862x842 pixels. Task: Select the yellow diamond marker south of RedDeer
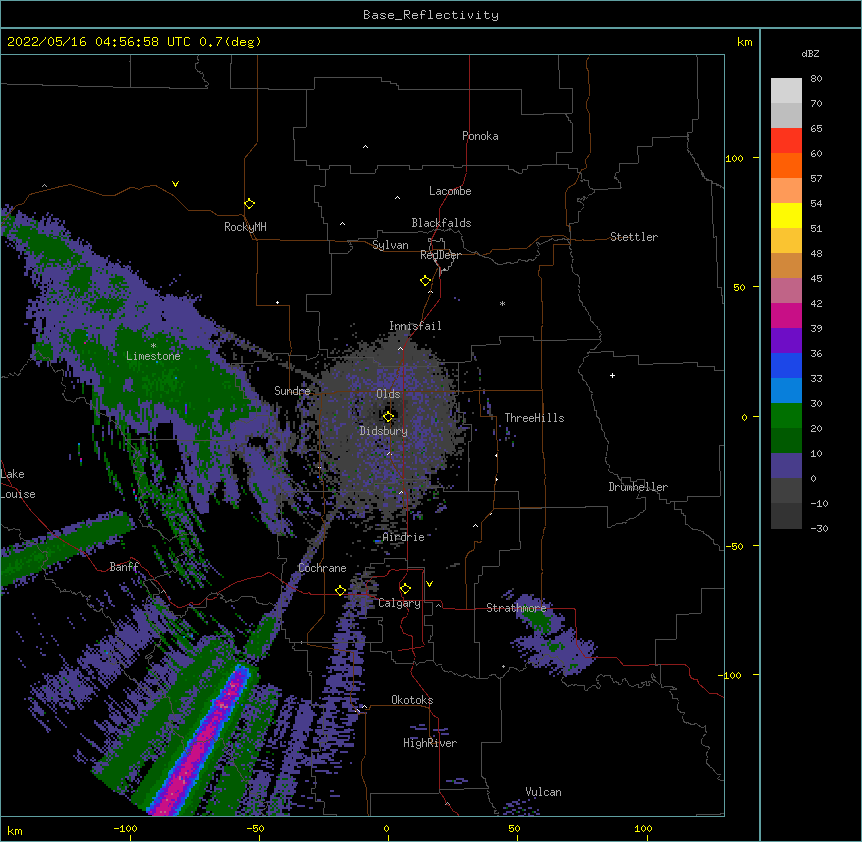point(425,281)
